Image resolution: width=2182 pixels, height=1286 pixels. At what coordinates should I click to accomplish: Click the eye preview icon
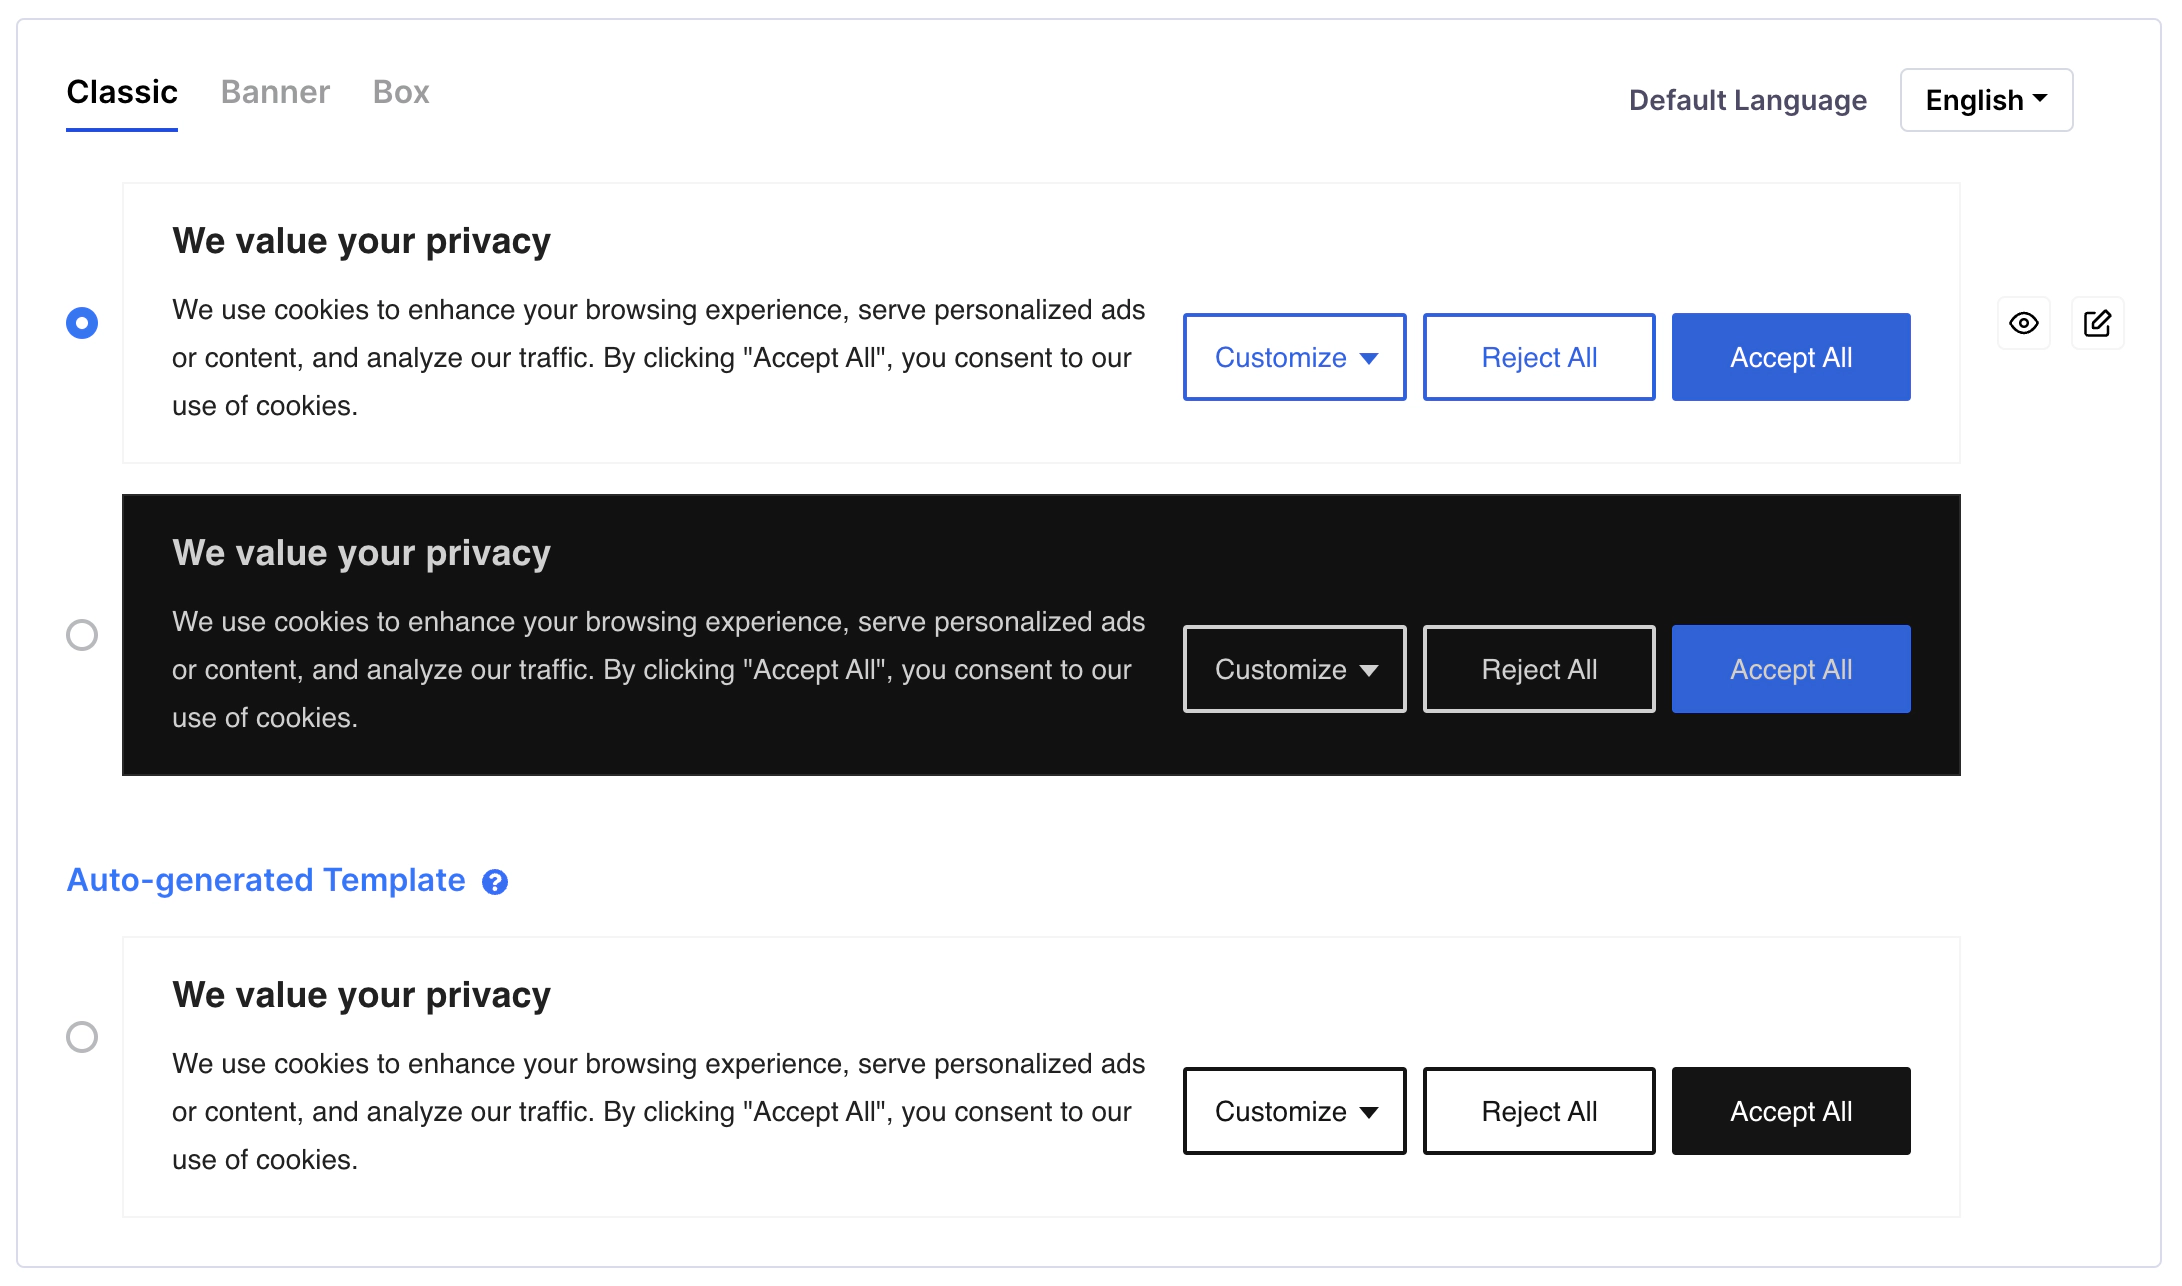coord(2023,323)
